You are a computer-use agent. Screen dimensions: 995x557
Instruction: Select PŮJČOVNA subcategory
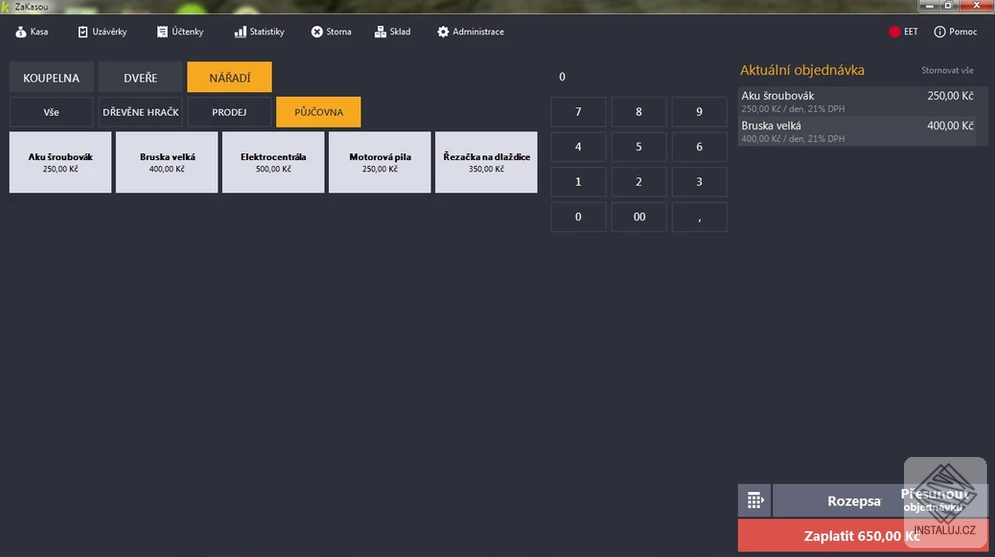tap(319, 112)
